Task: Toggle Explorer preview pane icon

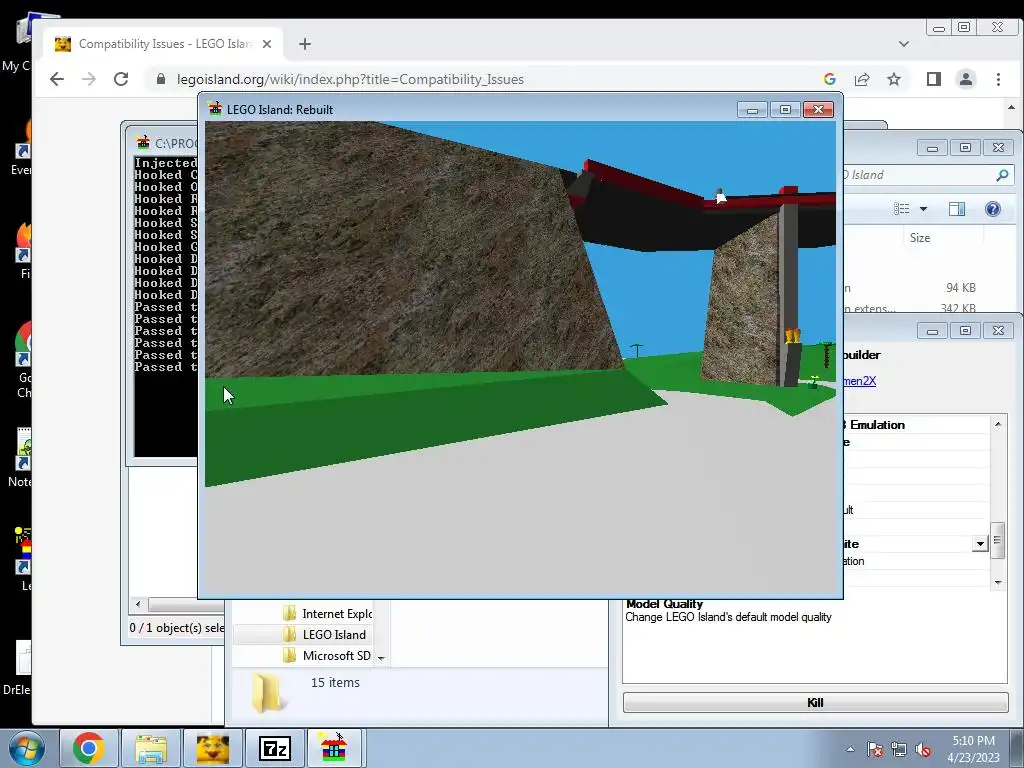Action: point(957,209)
